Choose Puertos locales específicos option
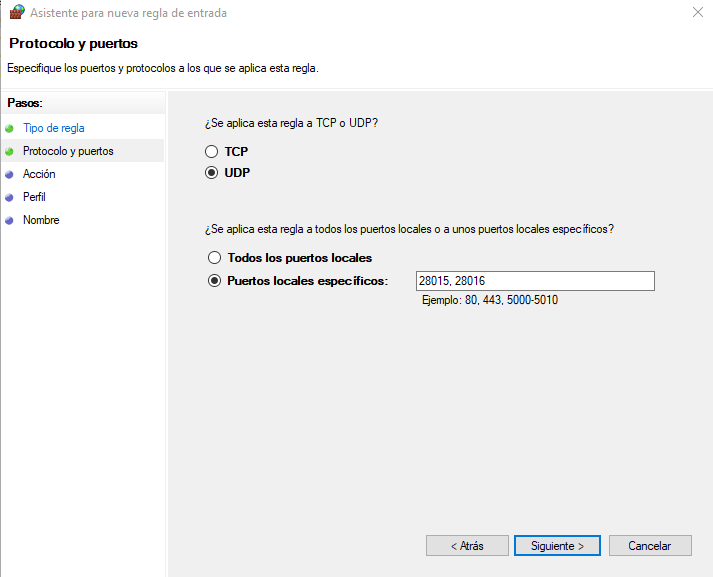Viewport: 713px width, 577px height. [214, 281]
